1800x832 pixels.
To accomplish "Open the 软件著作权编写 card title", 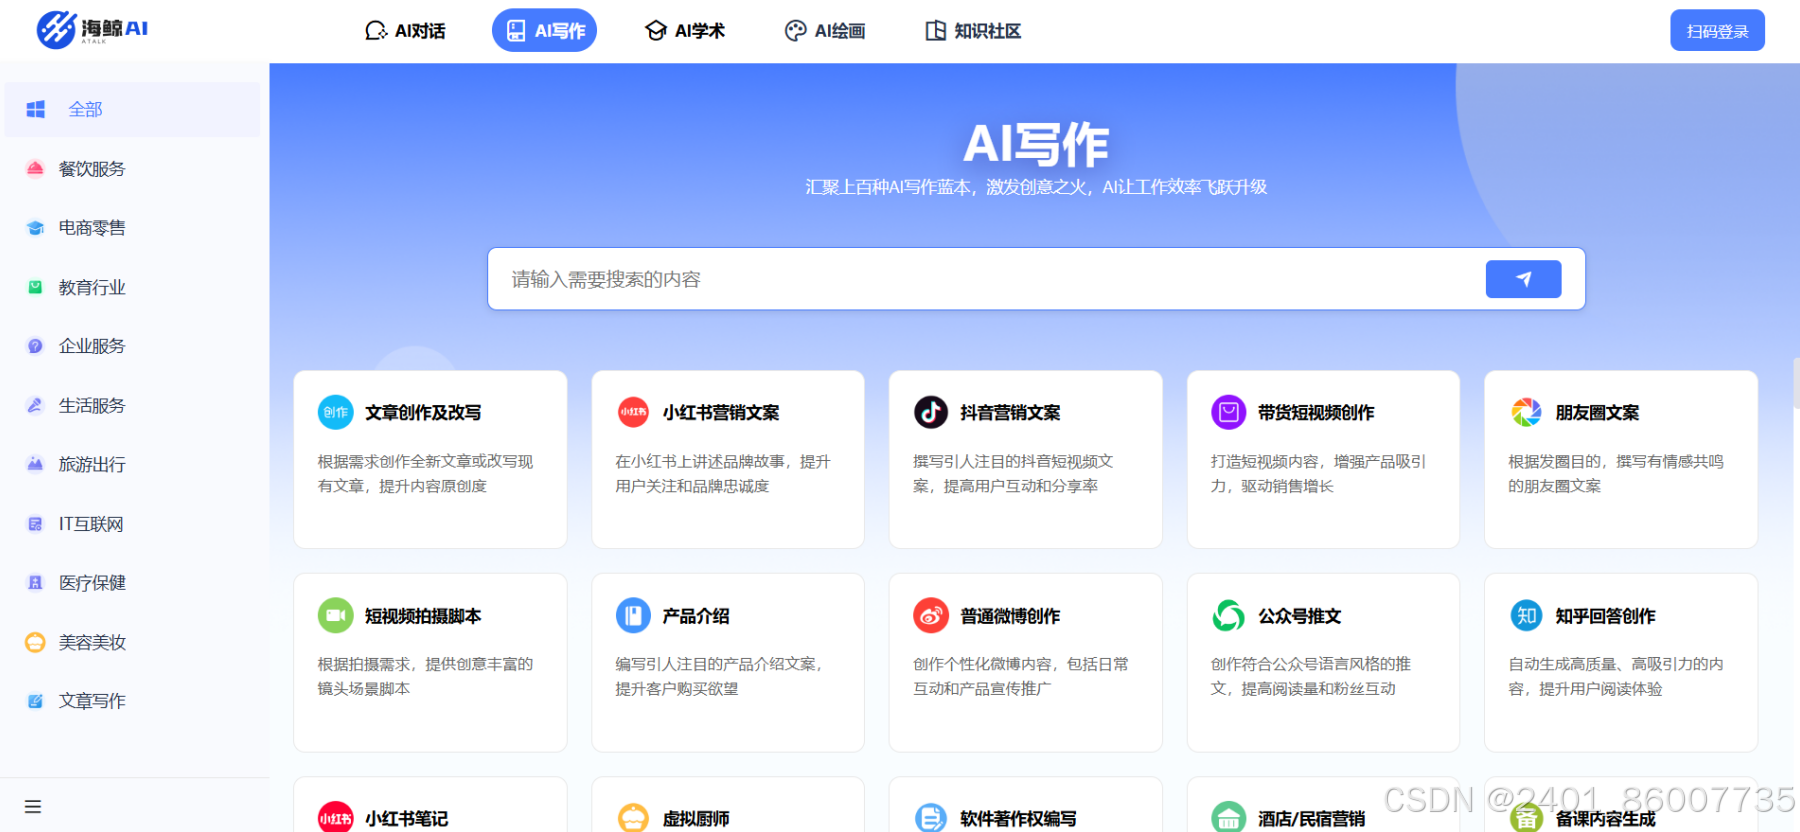I will pos(1018,819).
